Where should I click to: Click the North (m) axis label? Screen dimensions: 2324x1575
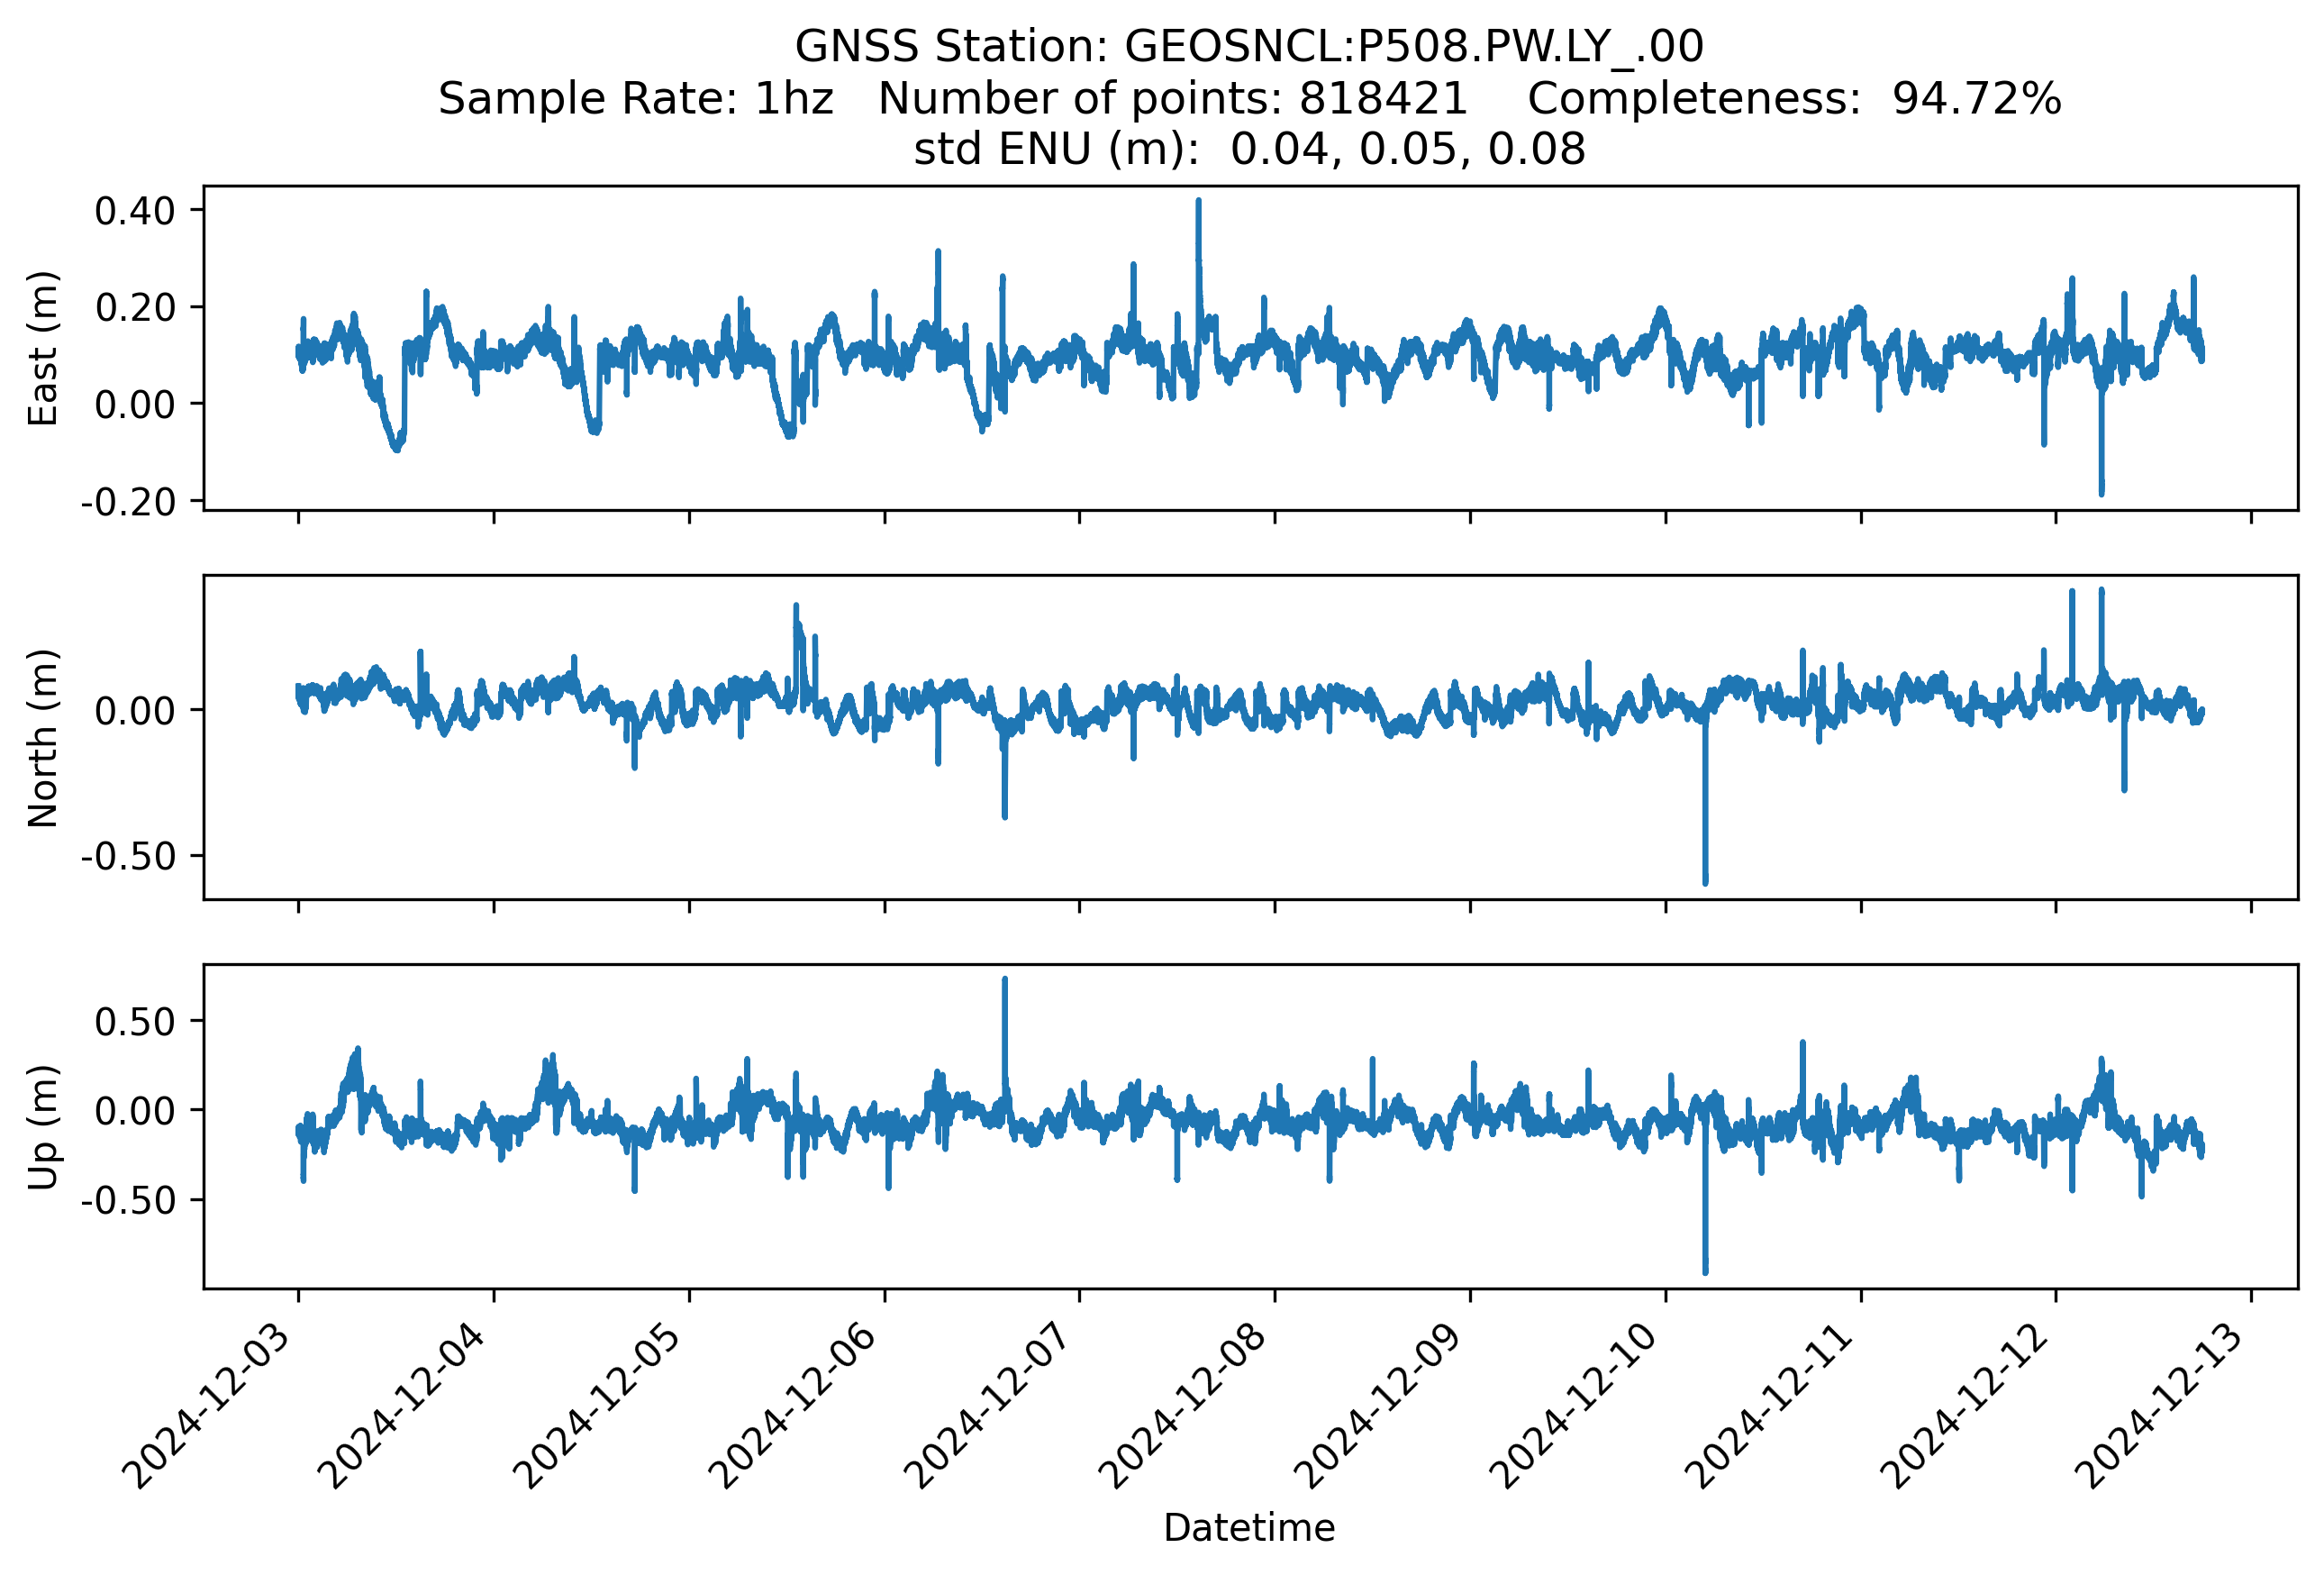43,738
